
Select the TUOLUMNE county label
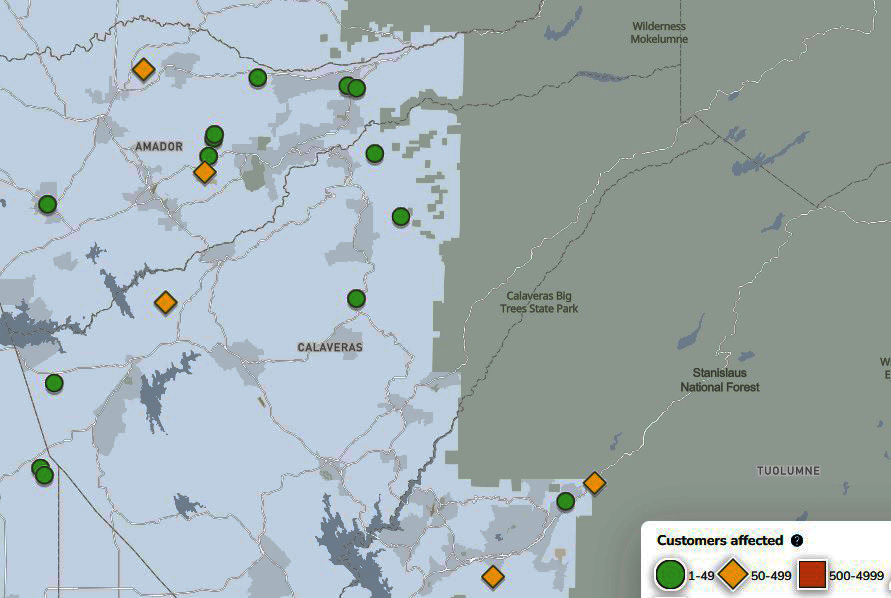tap(788, 471)
